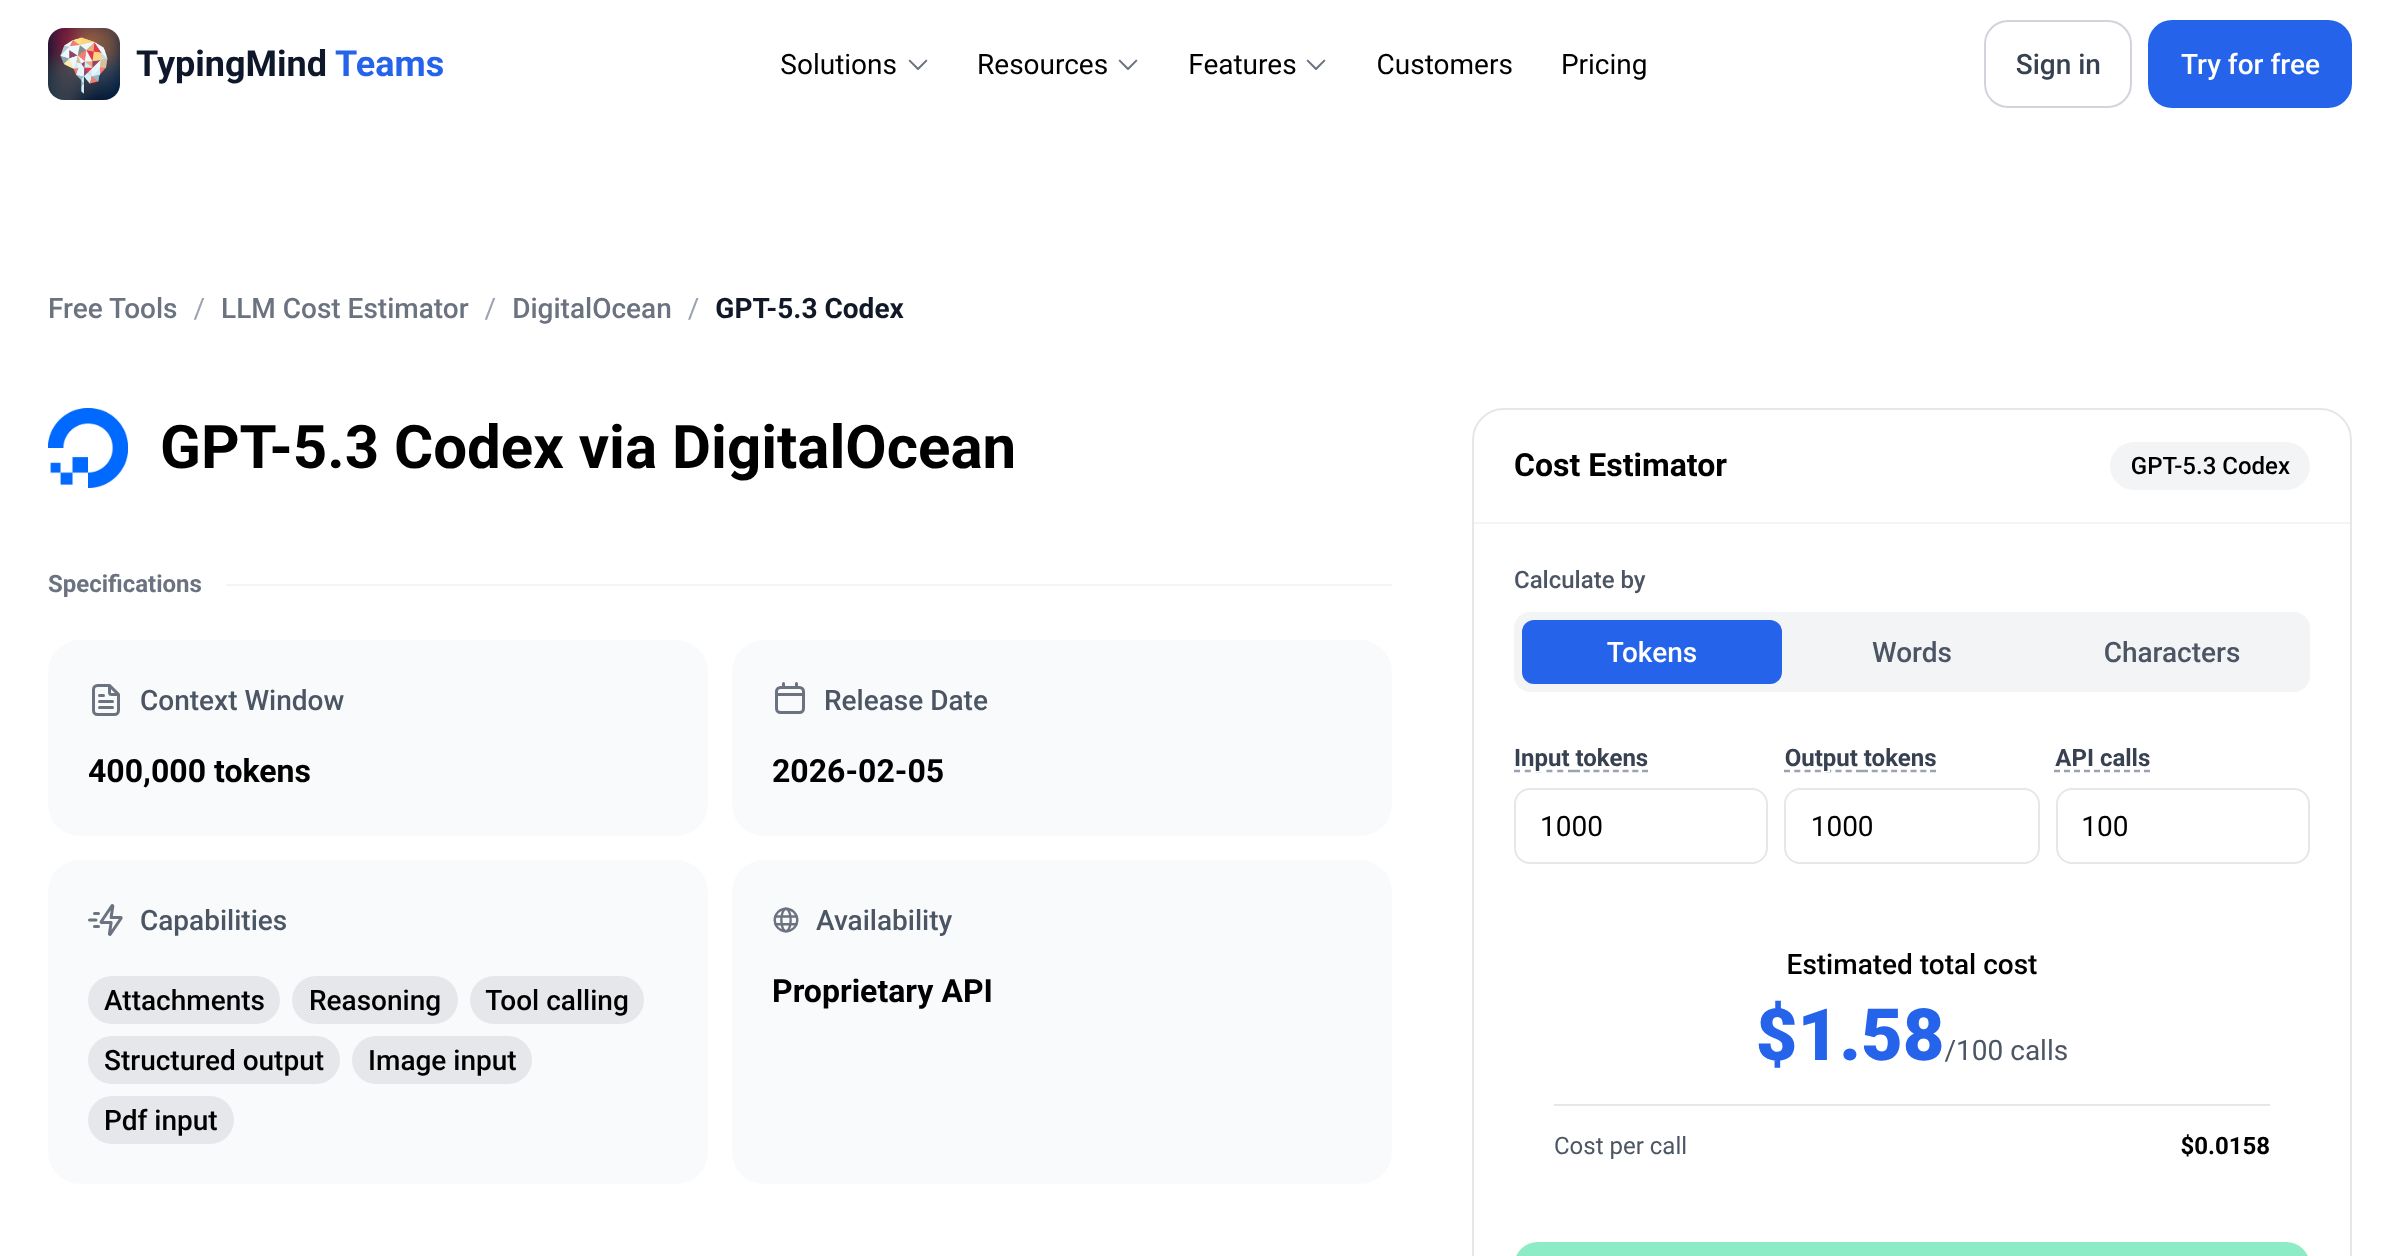Open DigitalOcean breadcrumb link

(592, 308)
